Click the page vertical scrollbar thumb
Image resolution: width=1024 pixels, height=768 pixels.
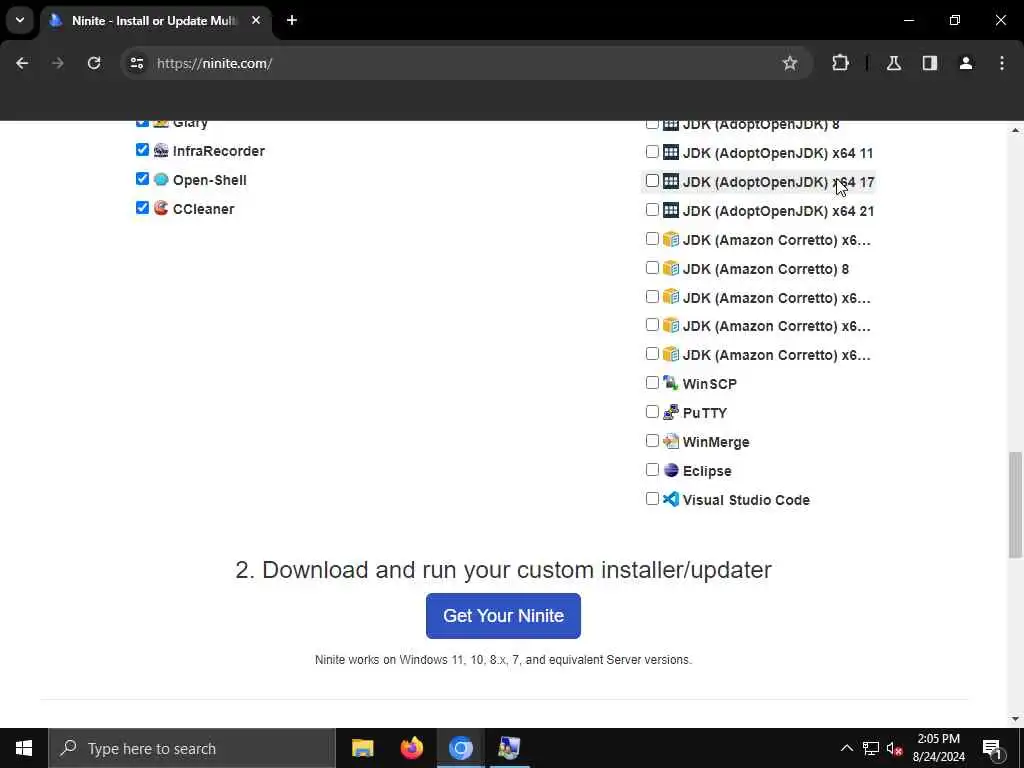pyautogui.click(x=1016, y=504)
